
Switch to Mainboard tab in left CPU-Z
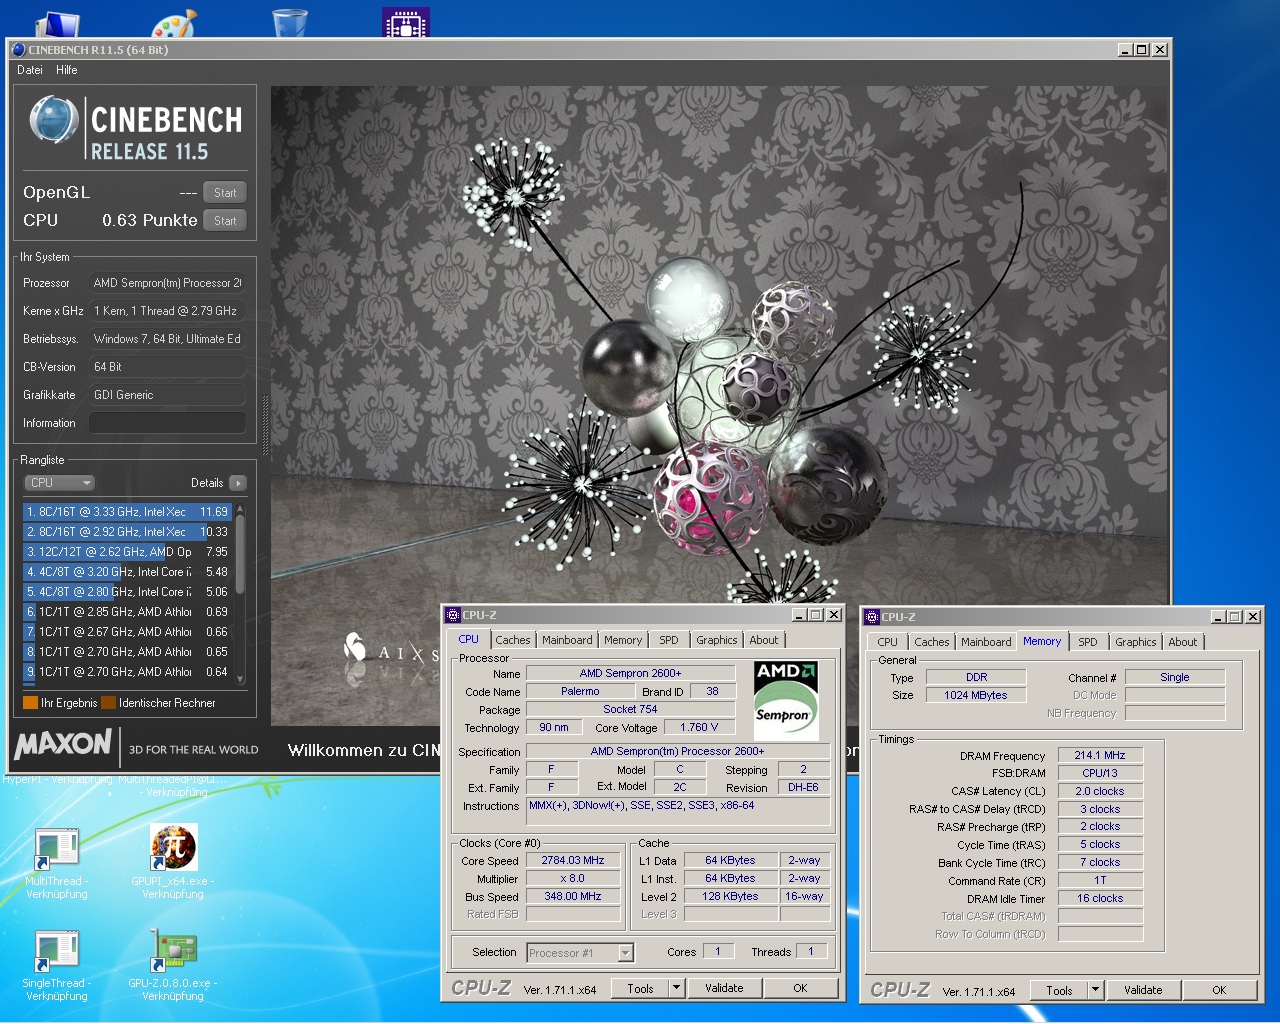[567, 640]
